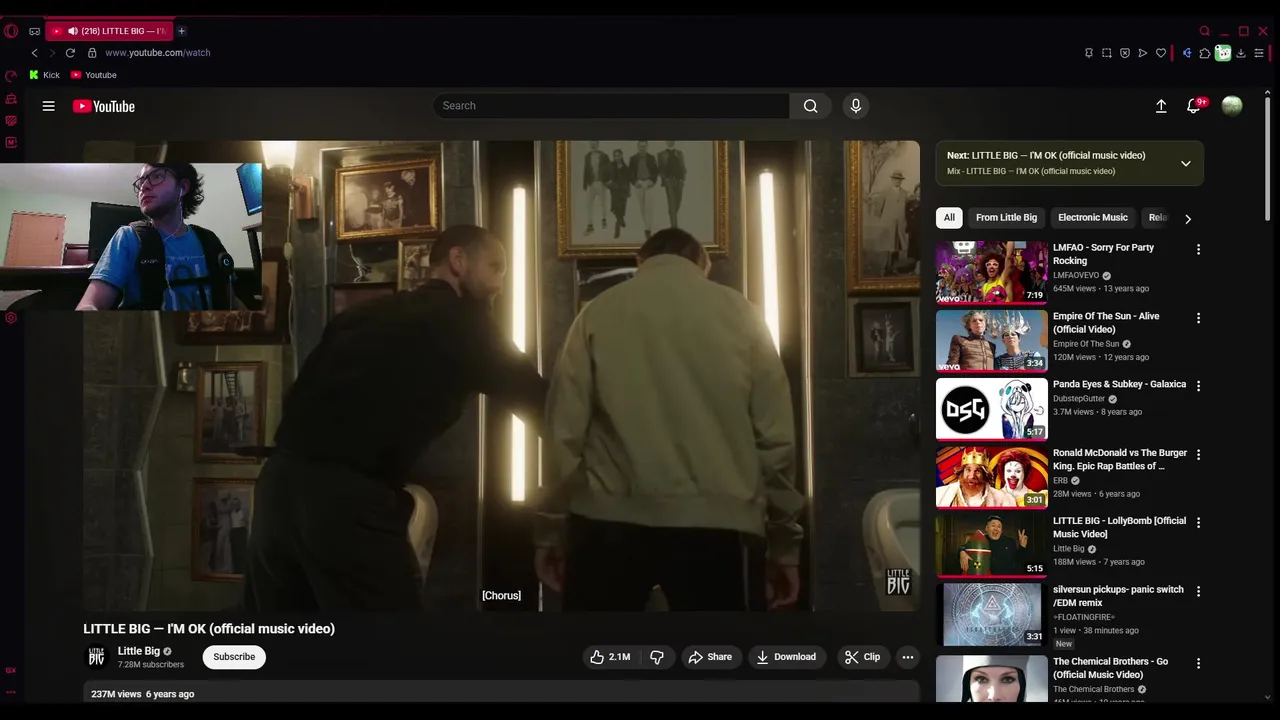Open Empire Of The Sun Alive thumbnail
The height and width of the screenshot is (720, 1280).
(992, 340)
